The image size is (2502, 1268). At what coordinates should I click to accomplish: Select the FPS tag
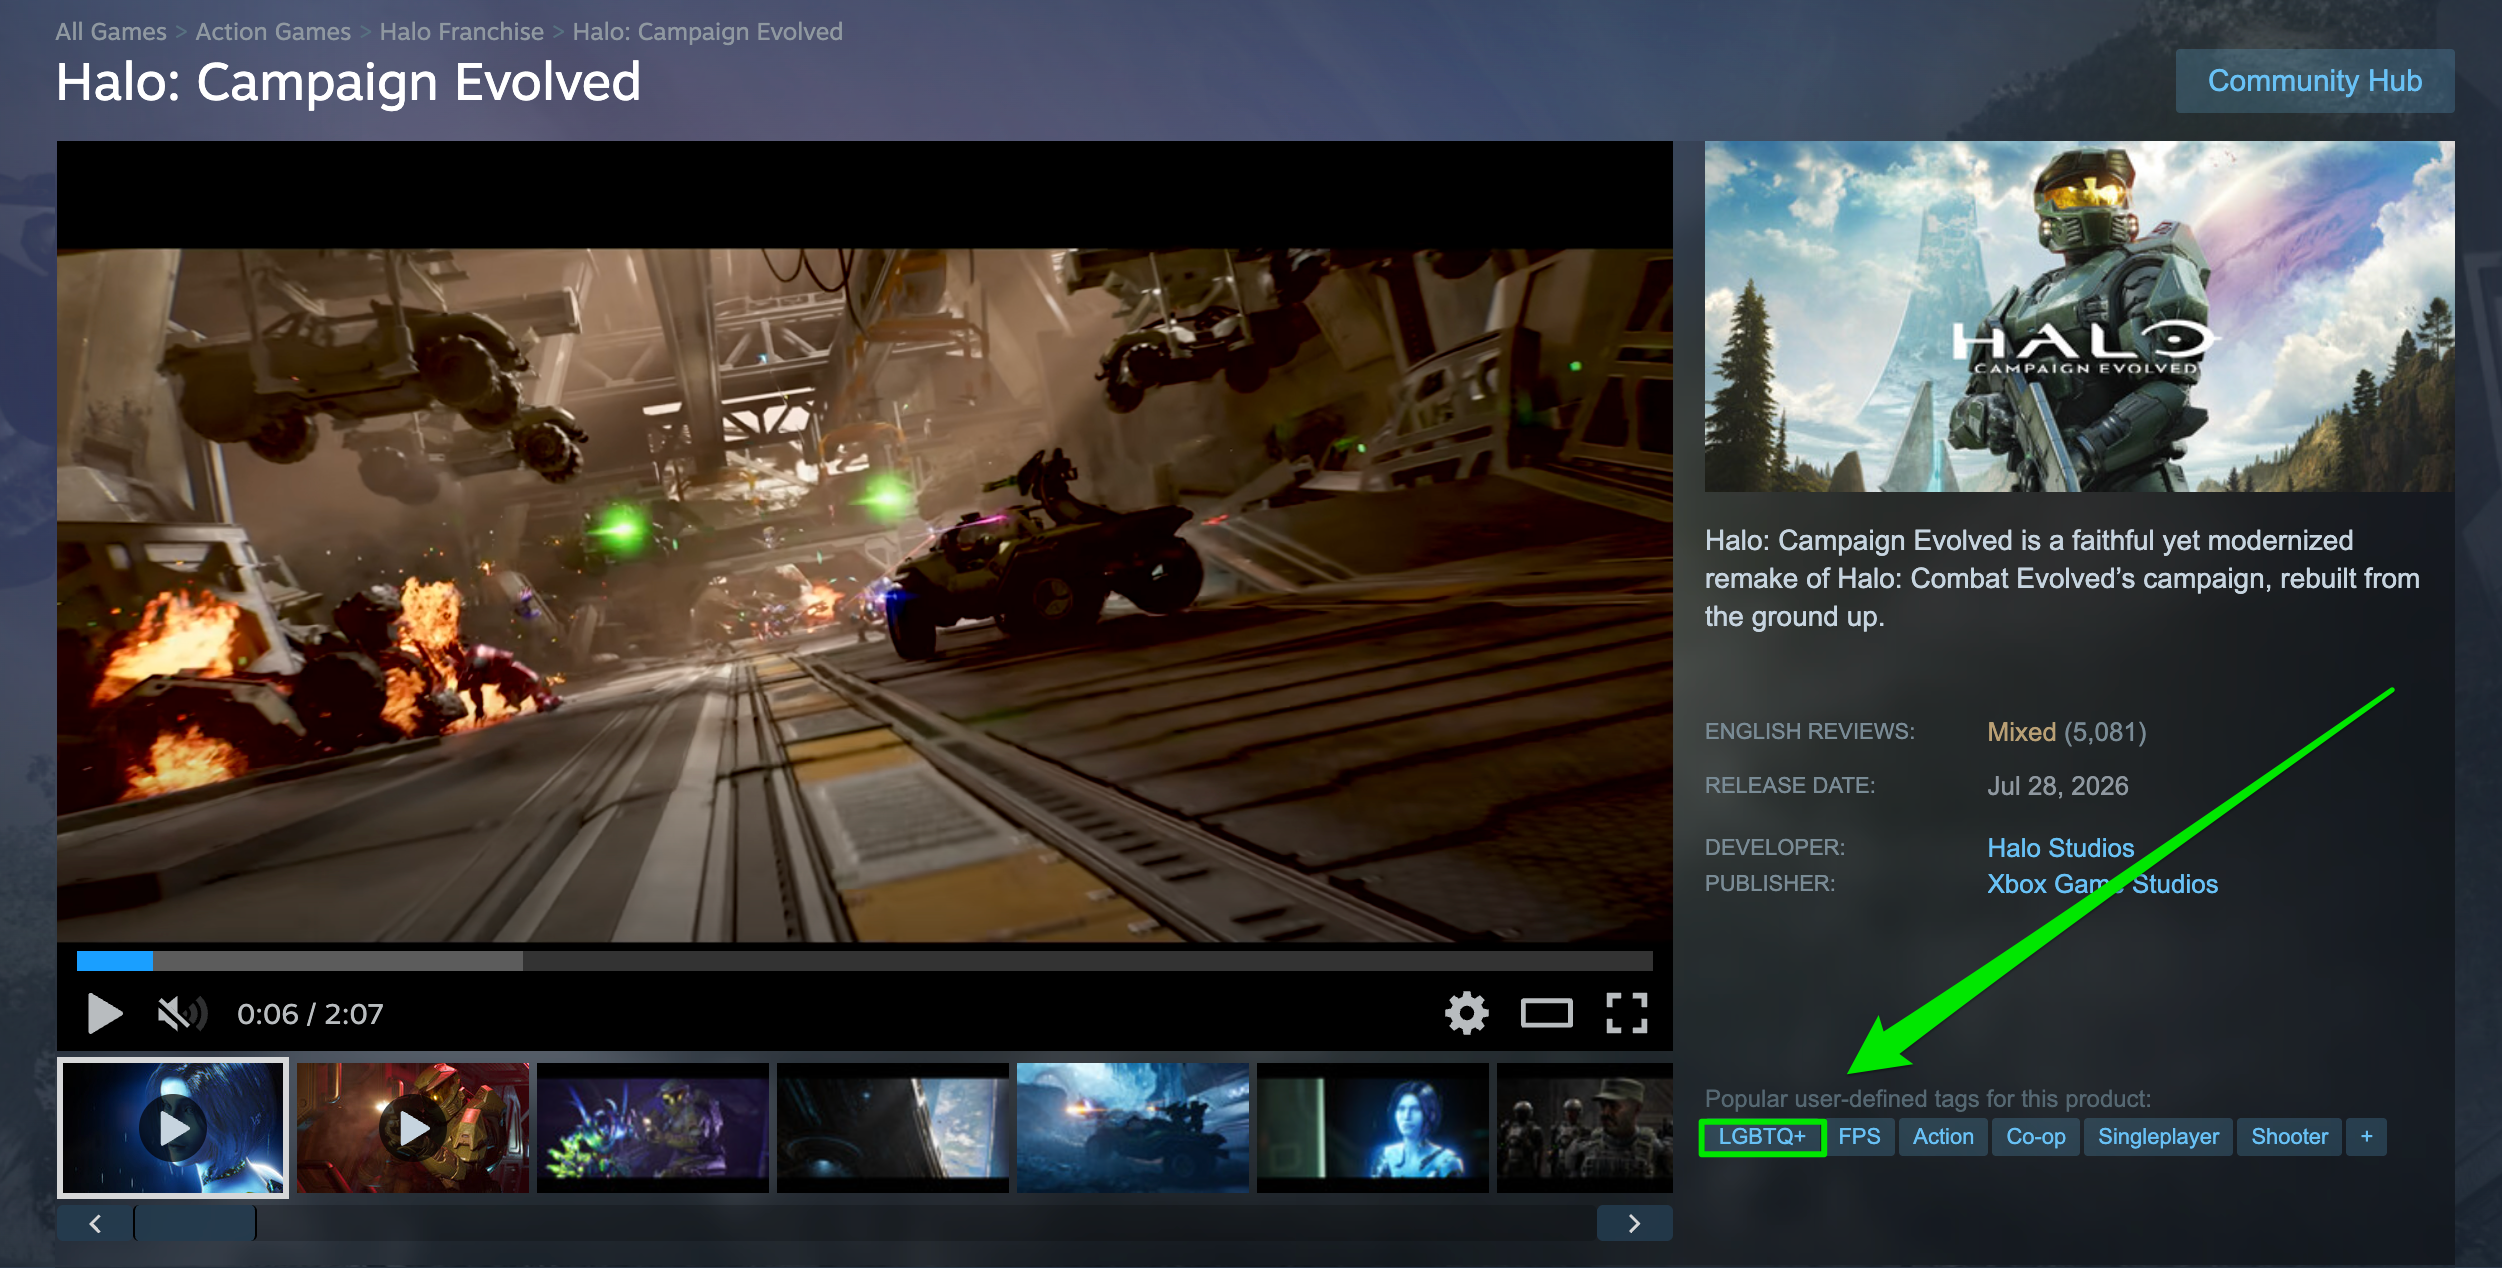tap(1859, 1137)
